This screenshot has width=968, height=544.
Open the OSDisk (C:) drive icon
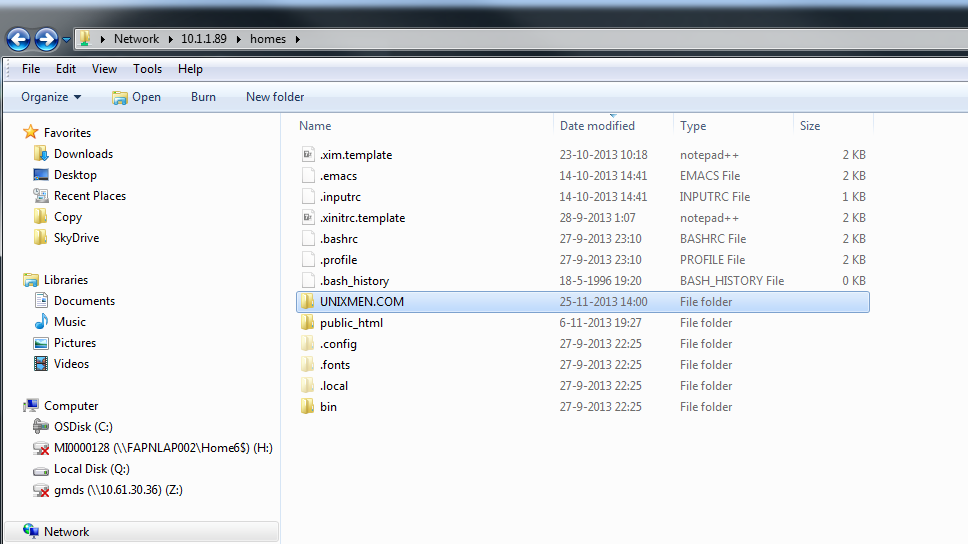[41, 426]
